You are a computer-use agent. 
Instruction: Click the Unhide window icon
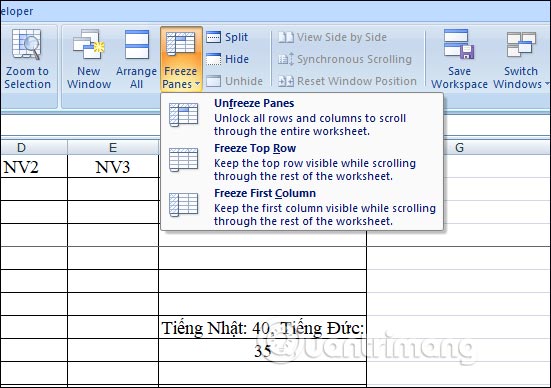(x=214, y=81)
